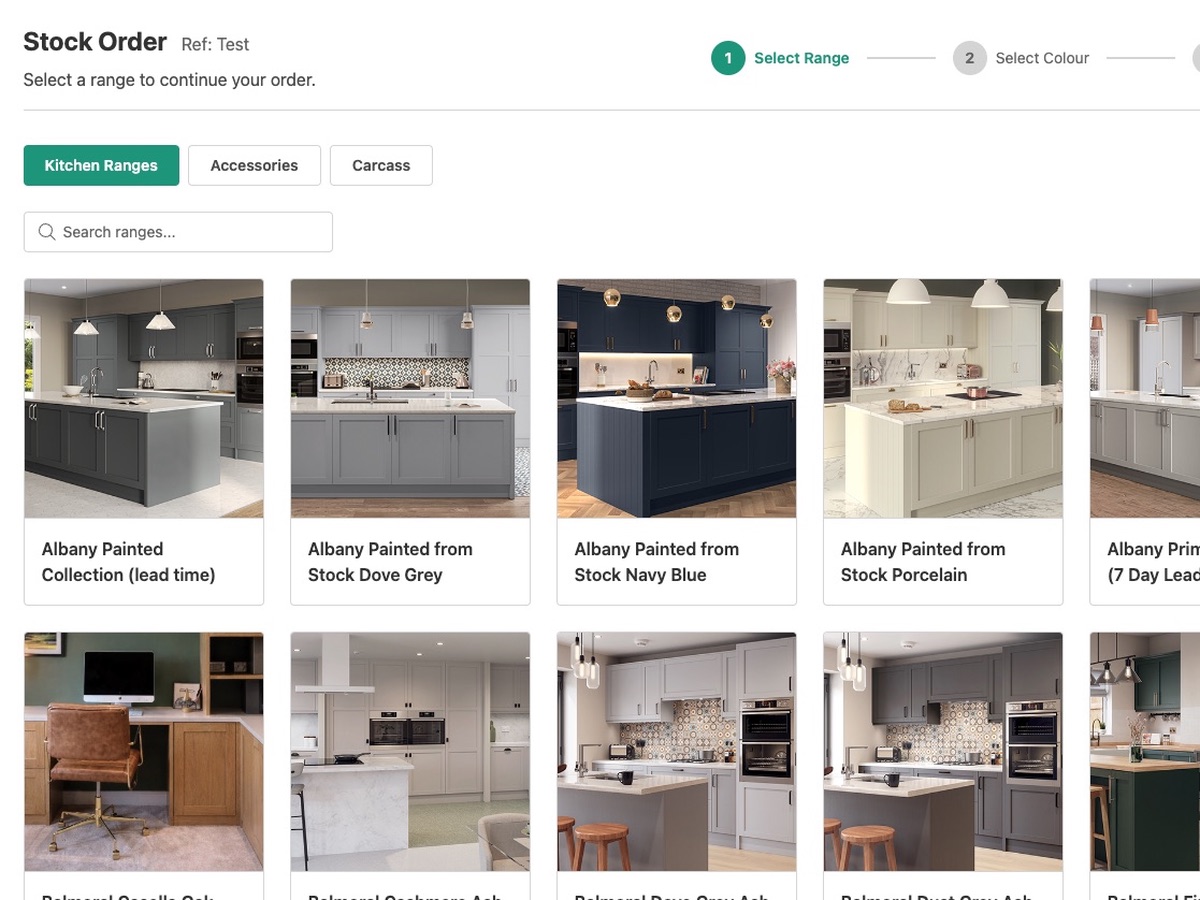Open the light grey kitchen with patterned tiles image
The height and width of the screenshot is (900, 1200).
click(x=677, y=751)
